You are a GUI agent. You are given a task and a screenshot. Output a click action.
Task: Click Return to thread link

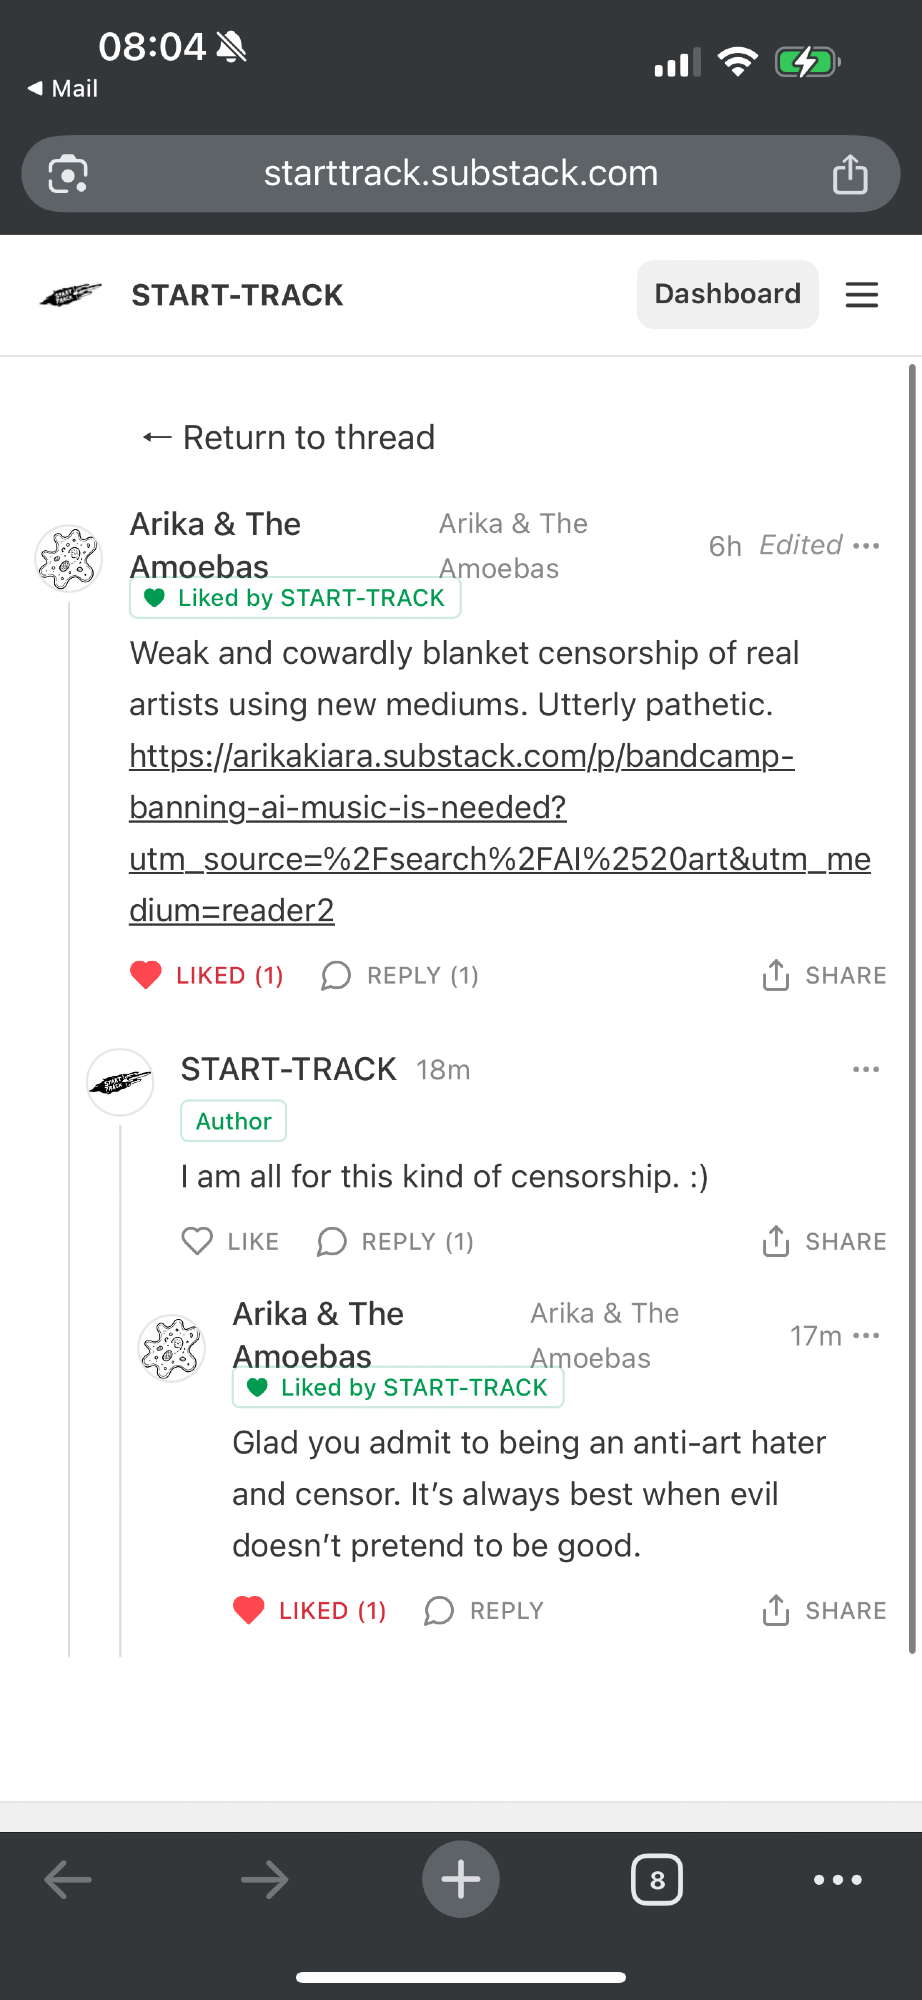(289, 438)
